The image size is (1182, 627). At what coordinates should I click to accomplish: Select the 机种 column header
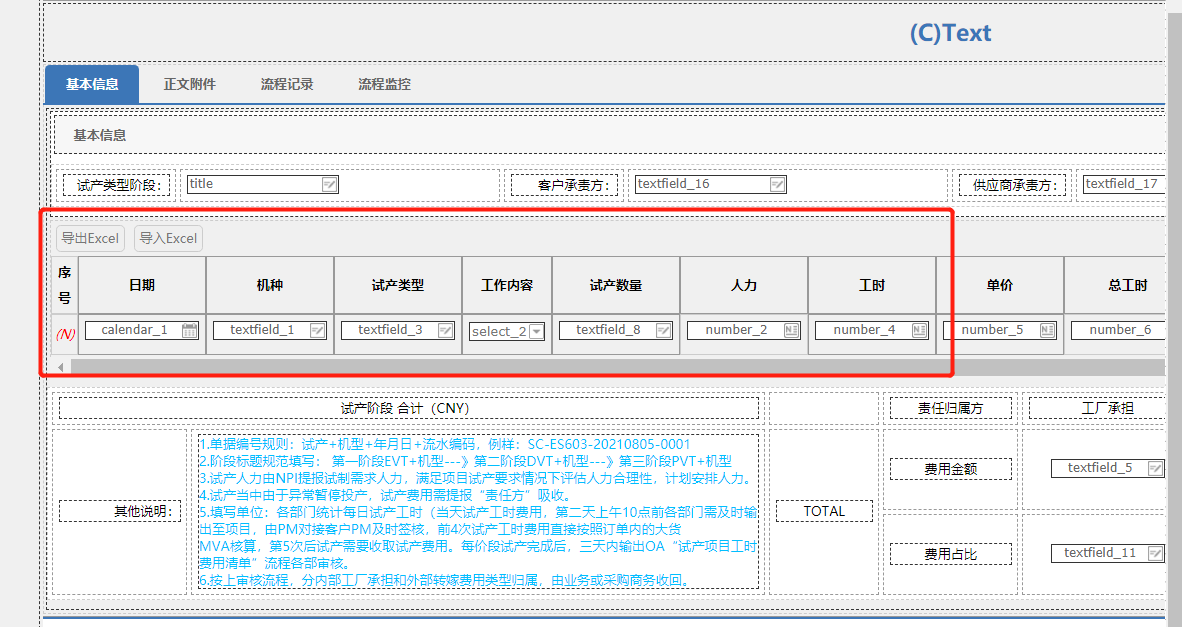pyautogui.click(x=270, y=285)
